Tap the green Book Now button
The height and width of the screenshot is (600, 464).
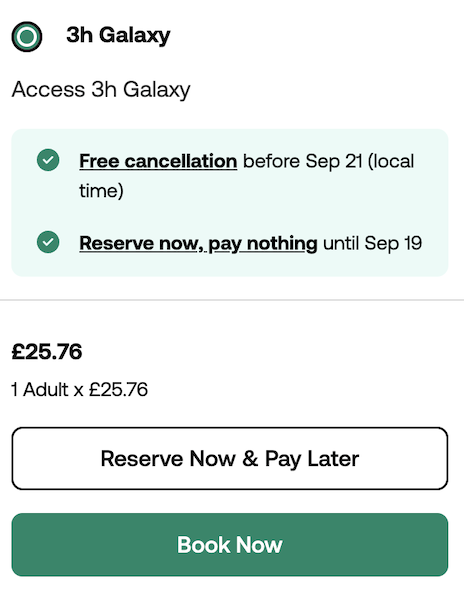[x=230, y=545]
